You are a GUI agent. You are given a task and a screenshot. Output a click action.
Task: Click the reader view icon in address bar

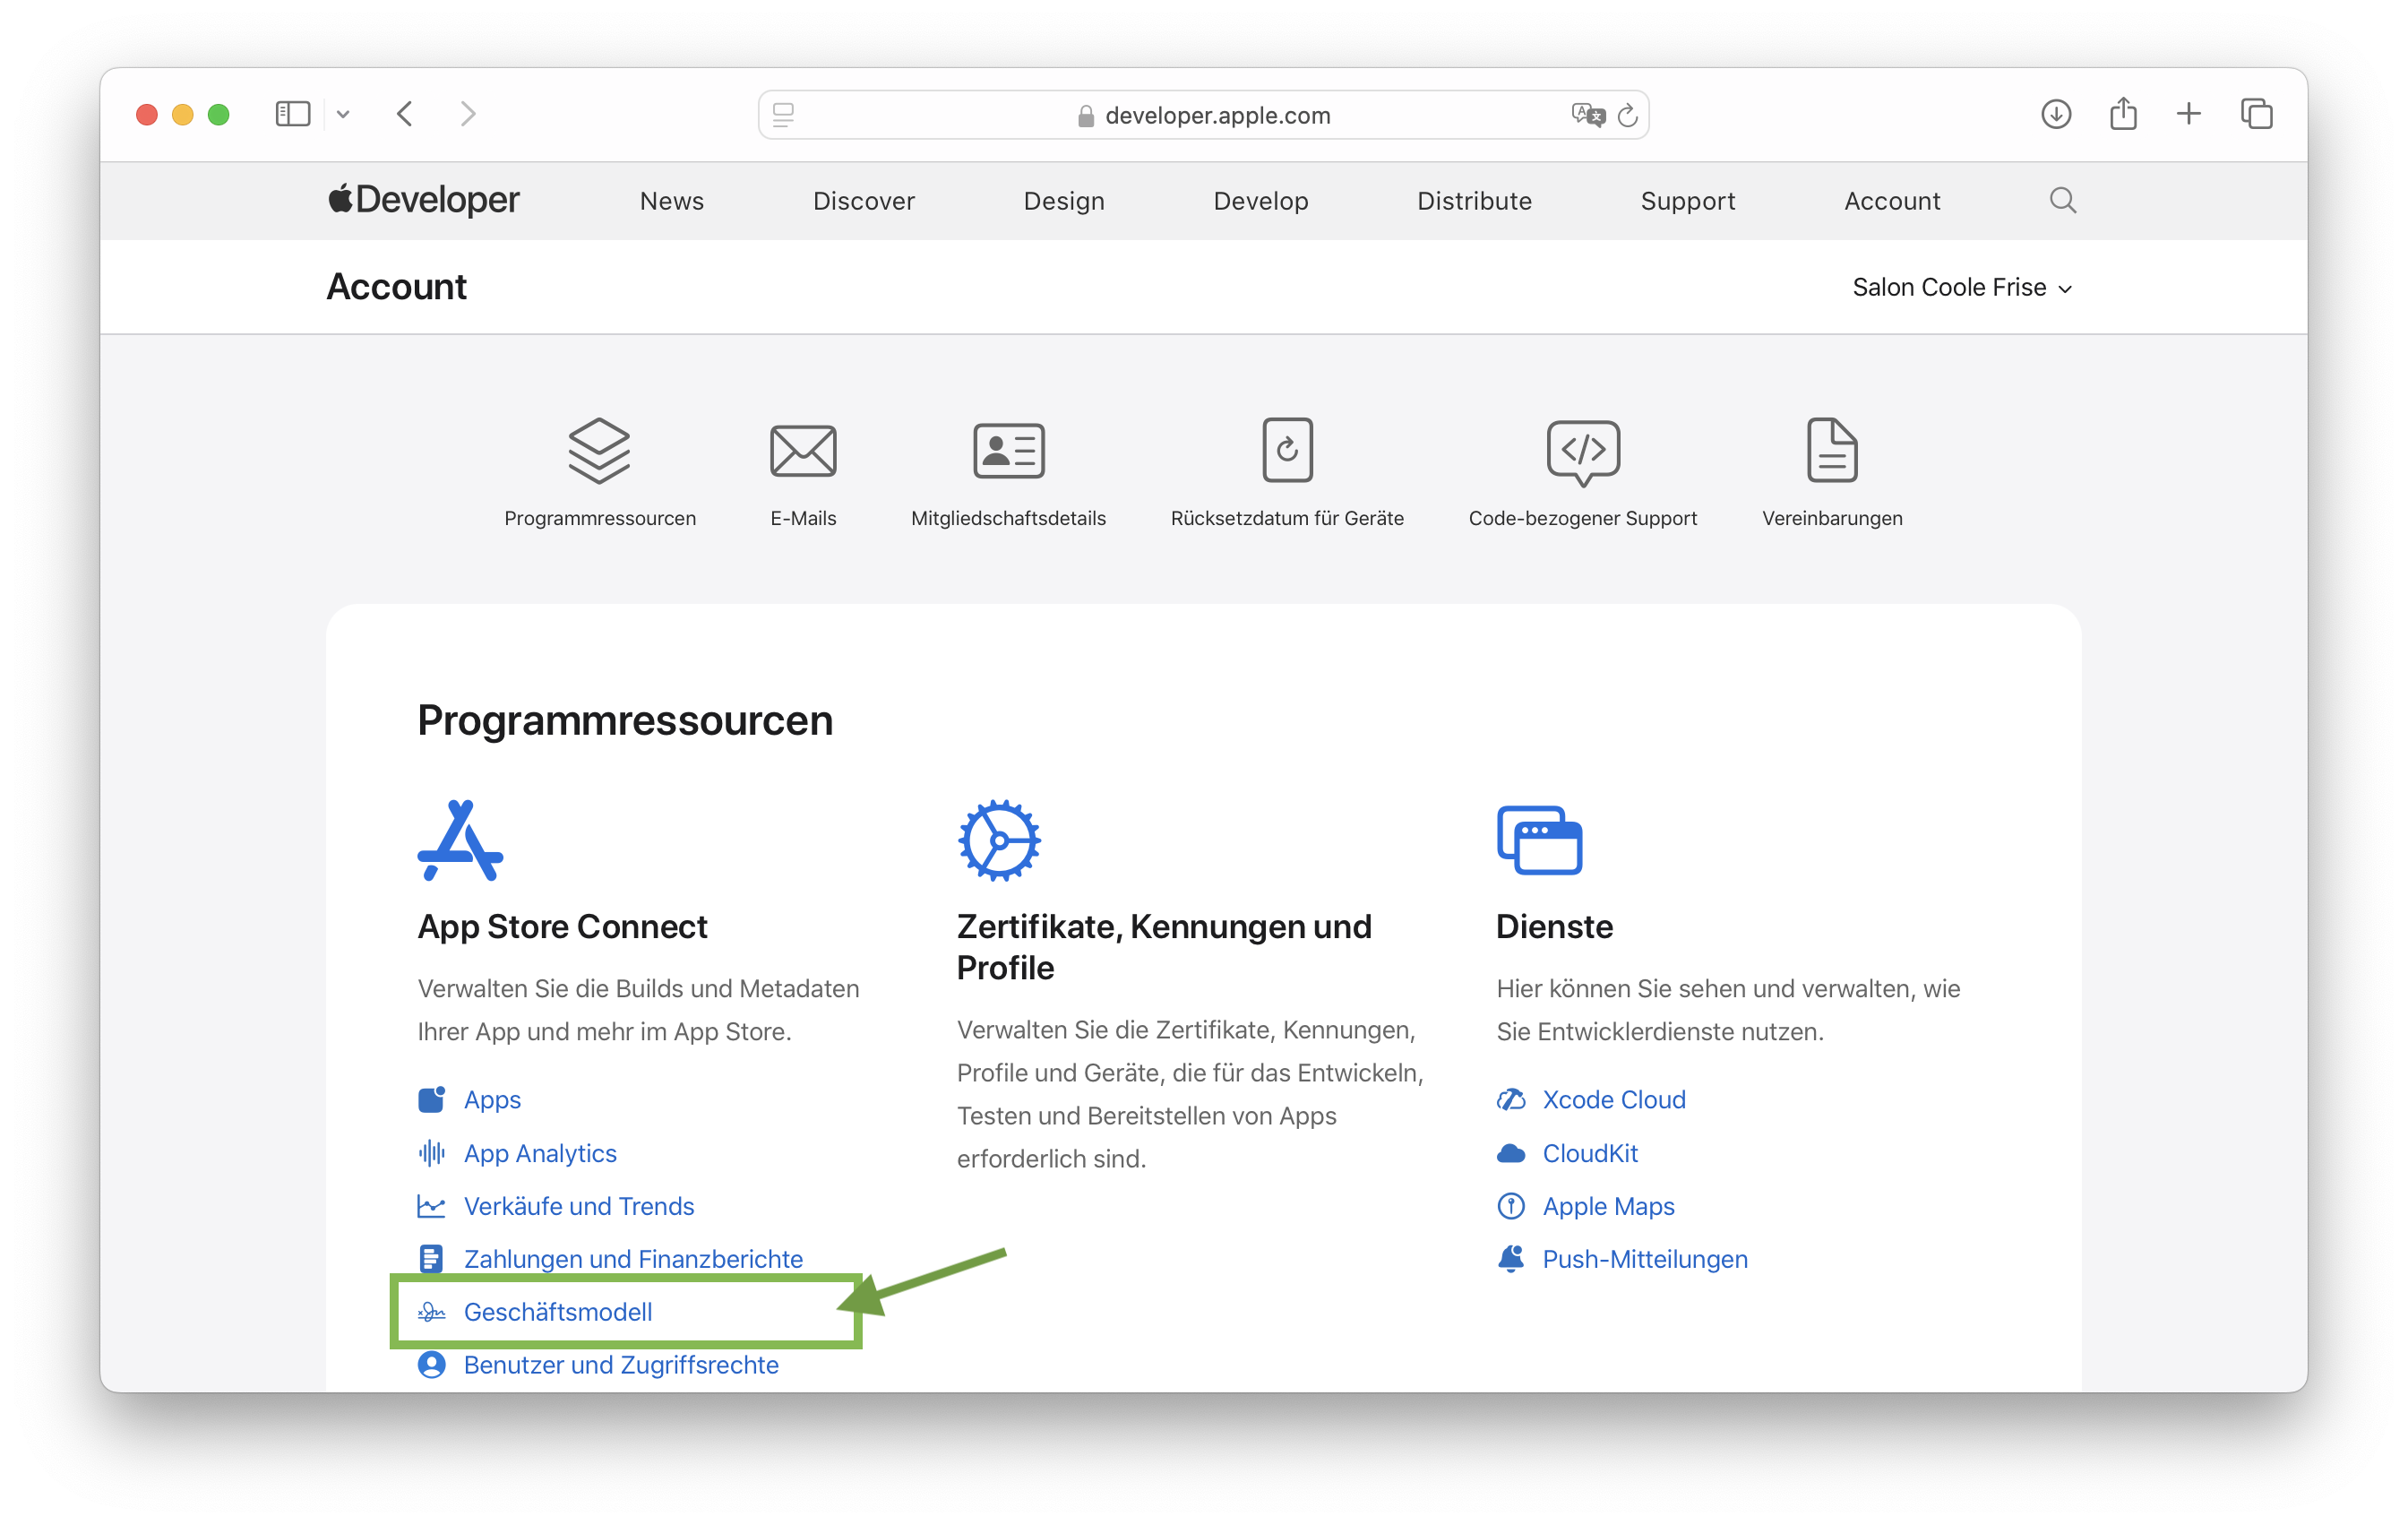[783, 115]
